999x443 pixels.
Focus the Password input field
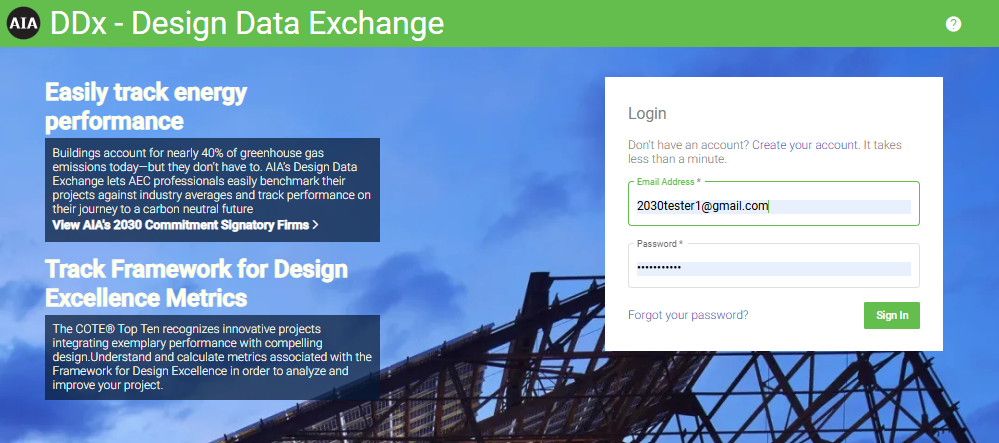774,265
